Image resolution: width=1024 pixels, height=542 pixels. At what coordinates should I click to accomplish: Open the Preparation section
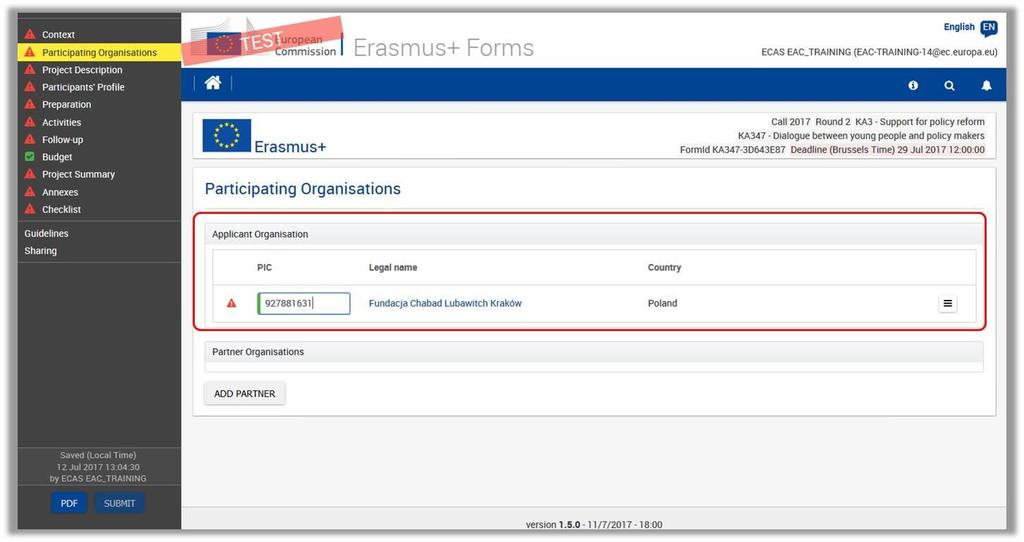[67, 104]
